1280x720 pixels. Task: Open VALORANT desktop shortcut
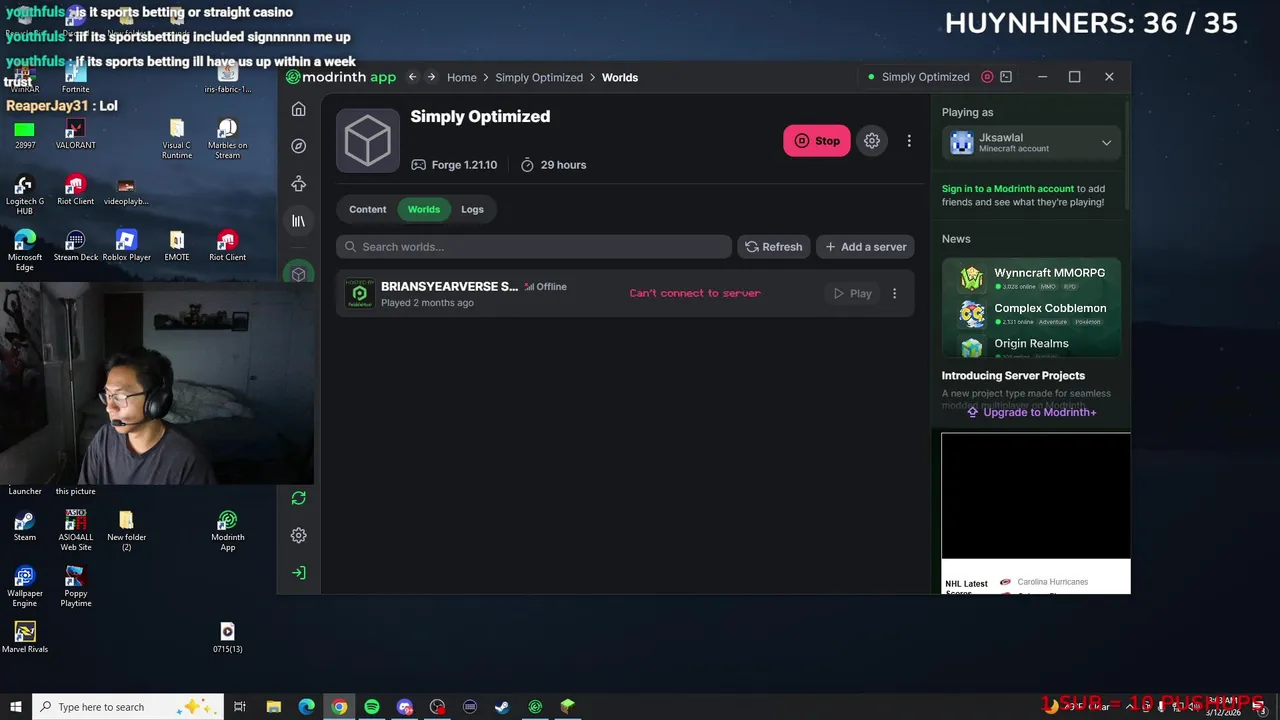75,134
